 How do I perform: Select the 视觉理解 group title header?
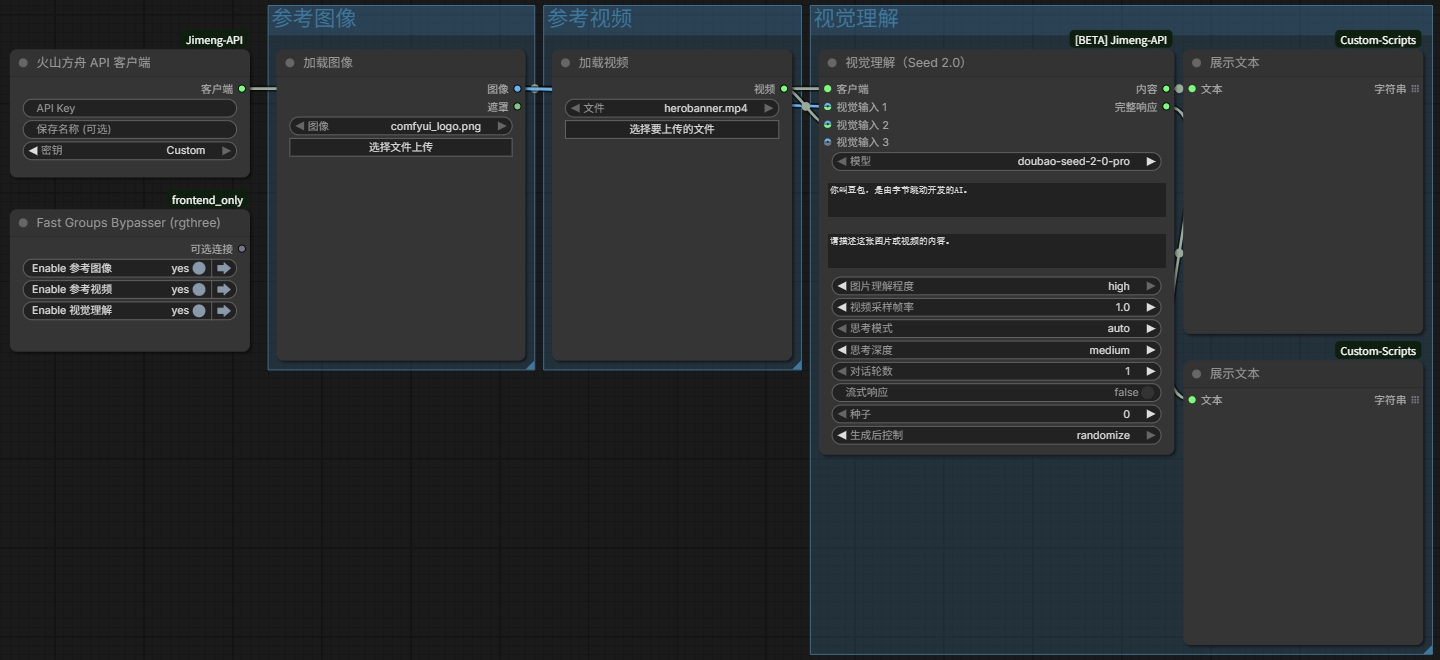click(x=856, y=18)
